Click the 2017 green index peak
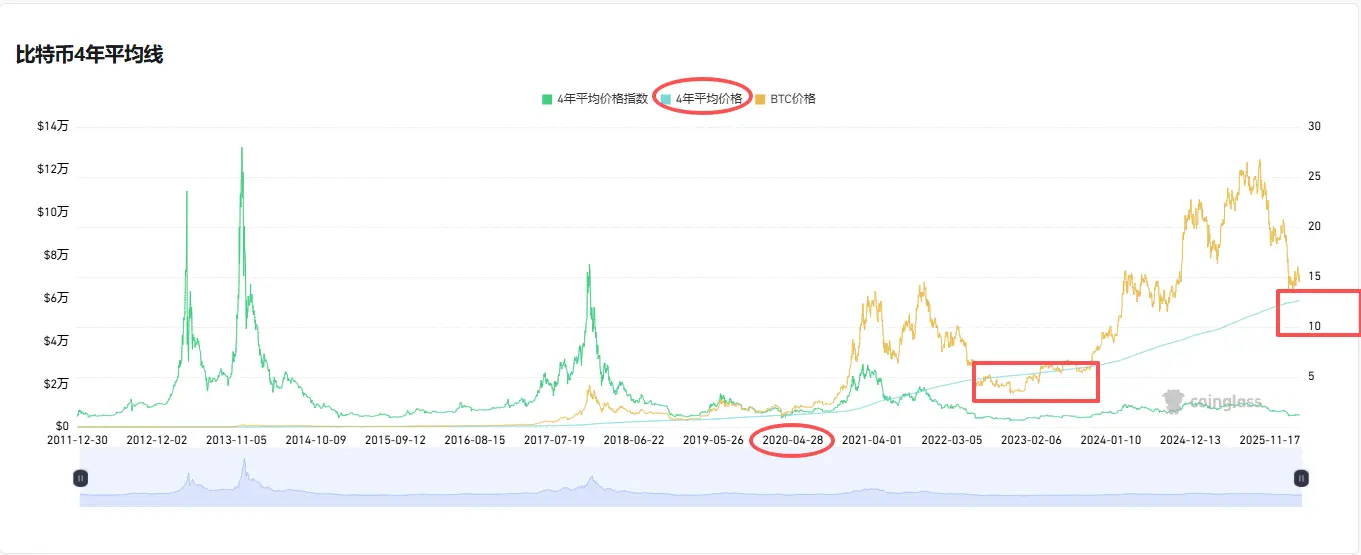 coord(589,266)
